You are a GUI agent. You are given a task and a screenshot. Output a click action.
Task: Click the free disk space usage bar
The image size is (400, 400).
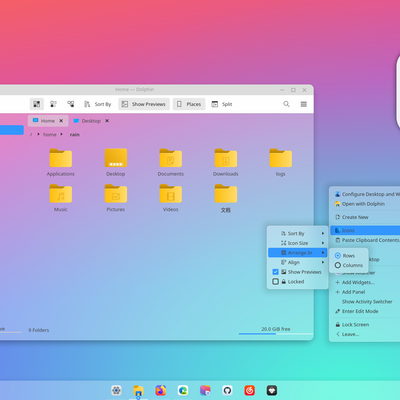276,333
